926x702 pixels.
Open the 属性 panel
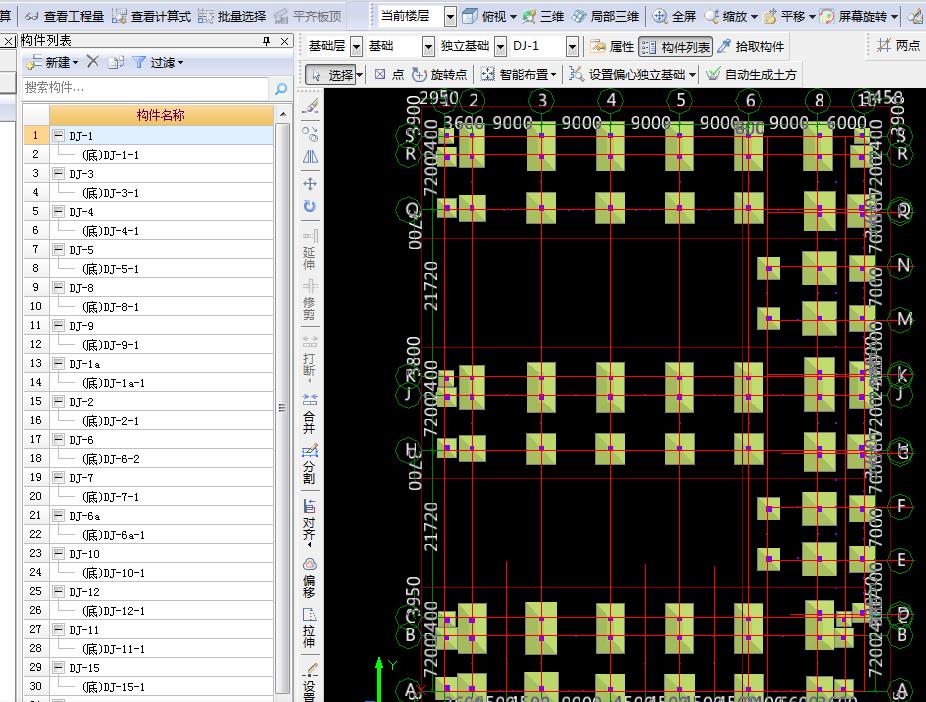612,46
